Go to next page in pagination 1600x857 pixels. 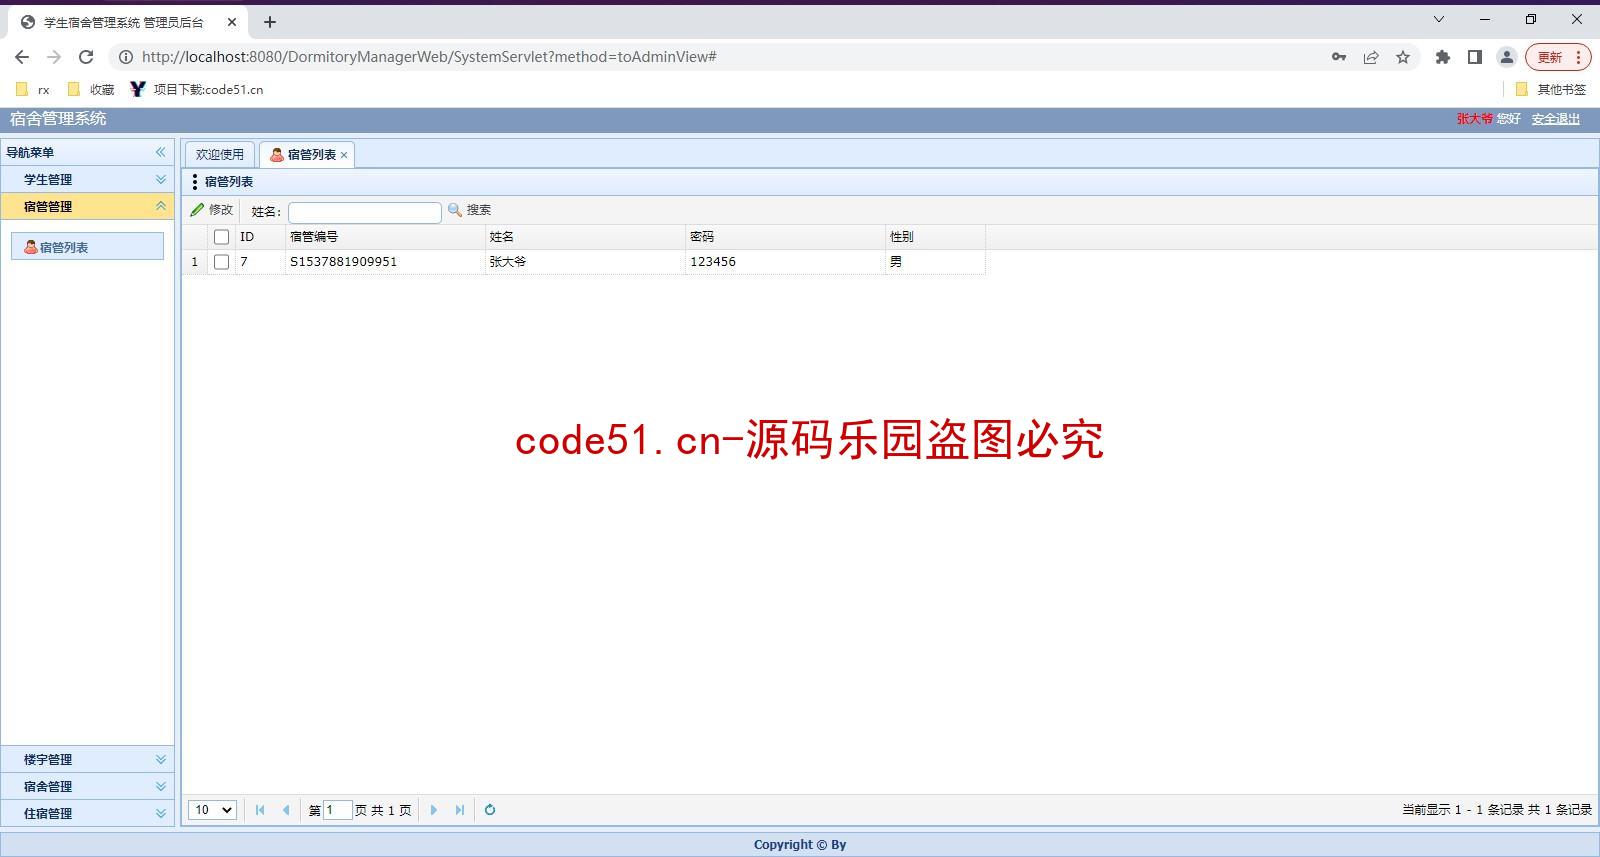tap(434, 810)
